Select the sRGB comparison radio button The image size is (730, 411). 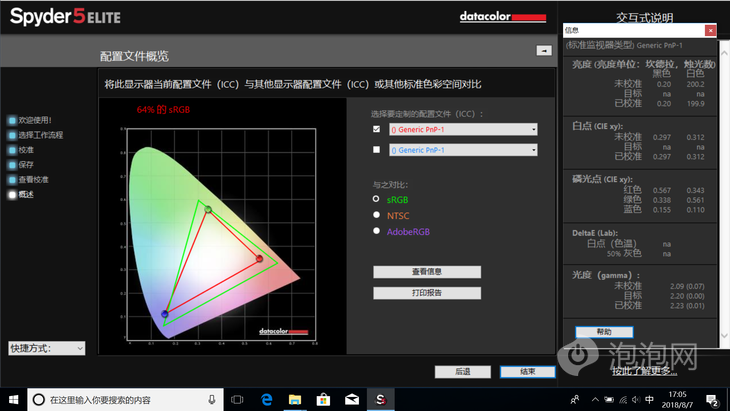tap(376, 199)
